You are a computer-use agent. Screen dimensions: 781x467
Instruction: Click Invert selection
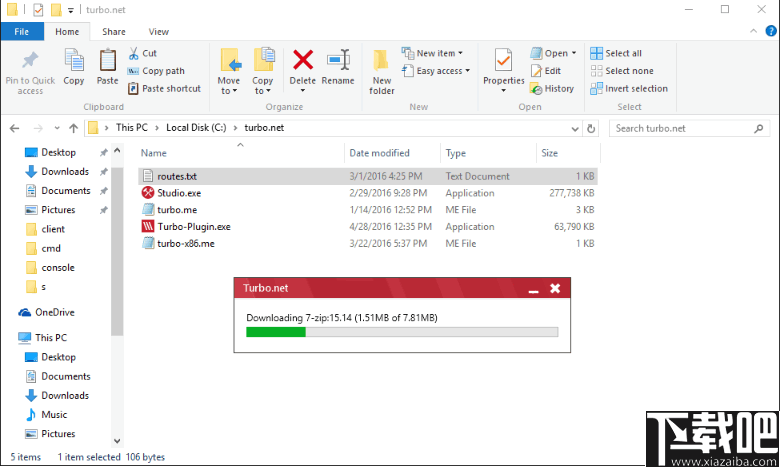[629, 89]
